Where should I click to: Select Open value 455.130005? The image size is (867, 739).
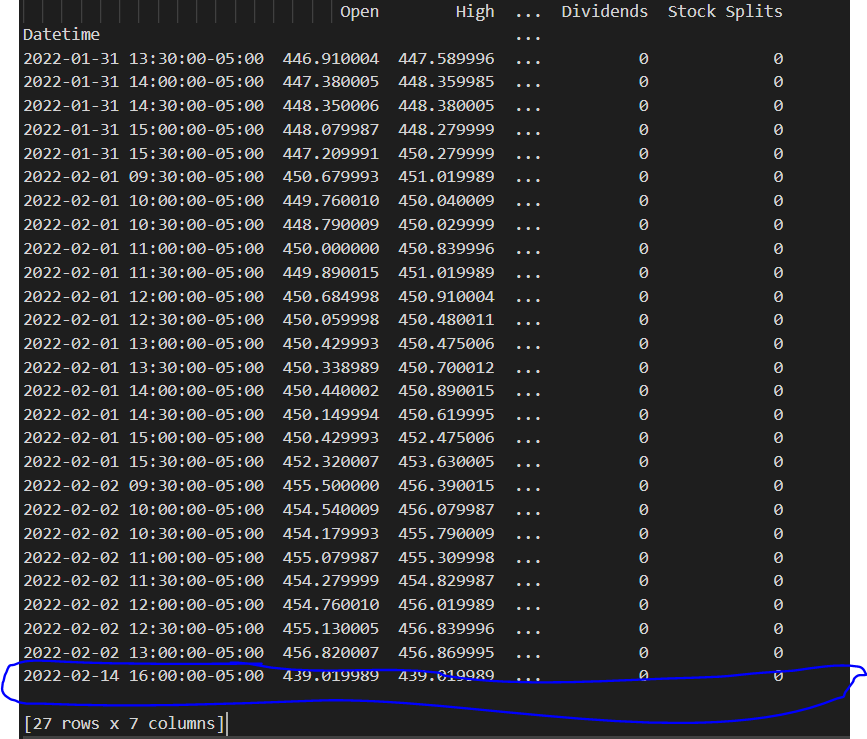(x=331, y=629)
